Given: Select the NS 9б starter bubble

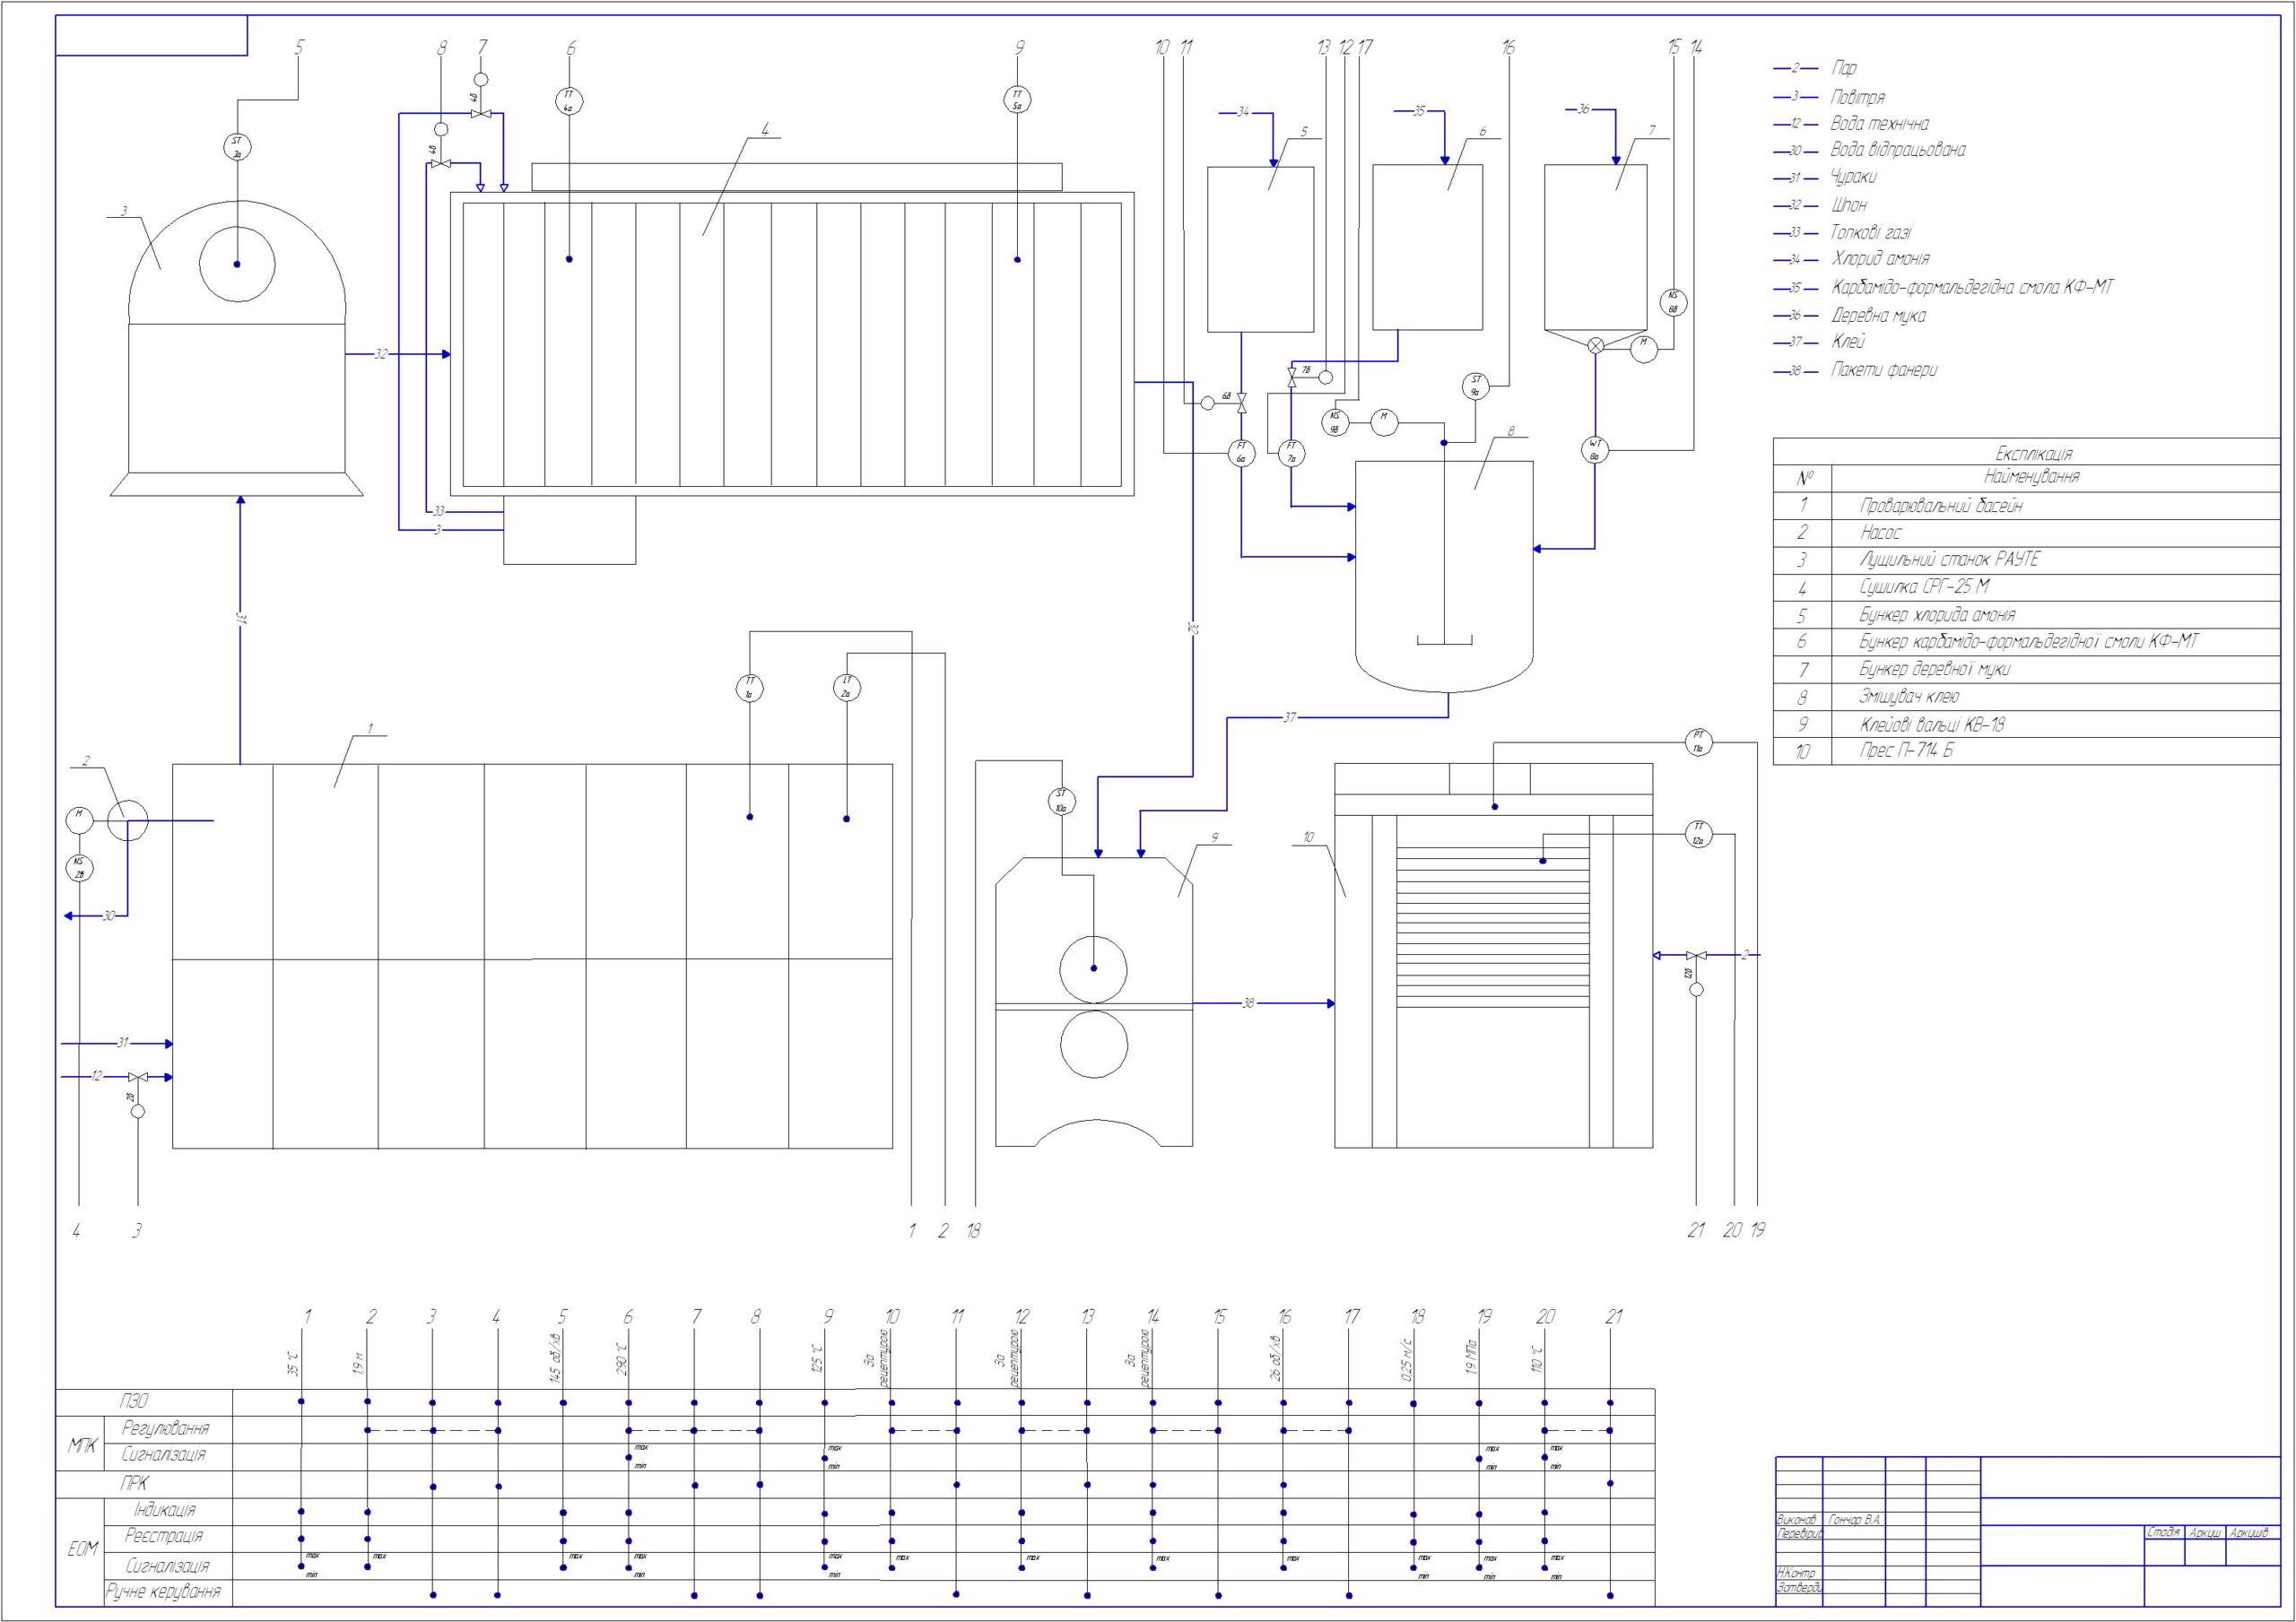Looking at the screenshot, I should (1334, 421).
